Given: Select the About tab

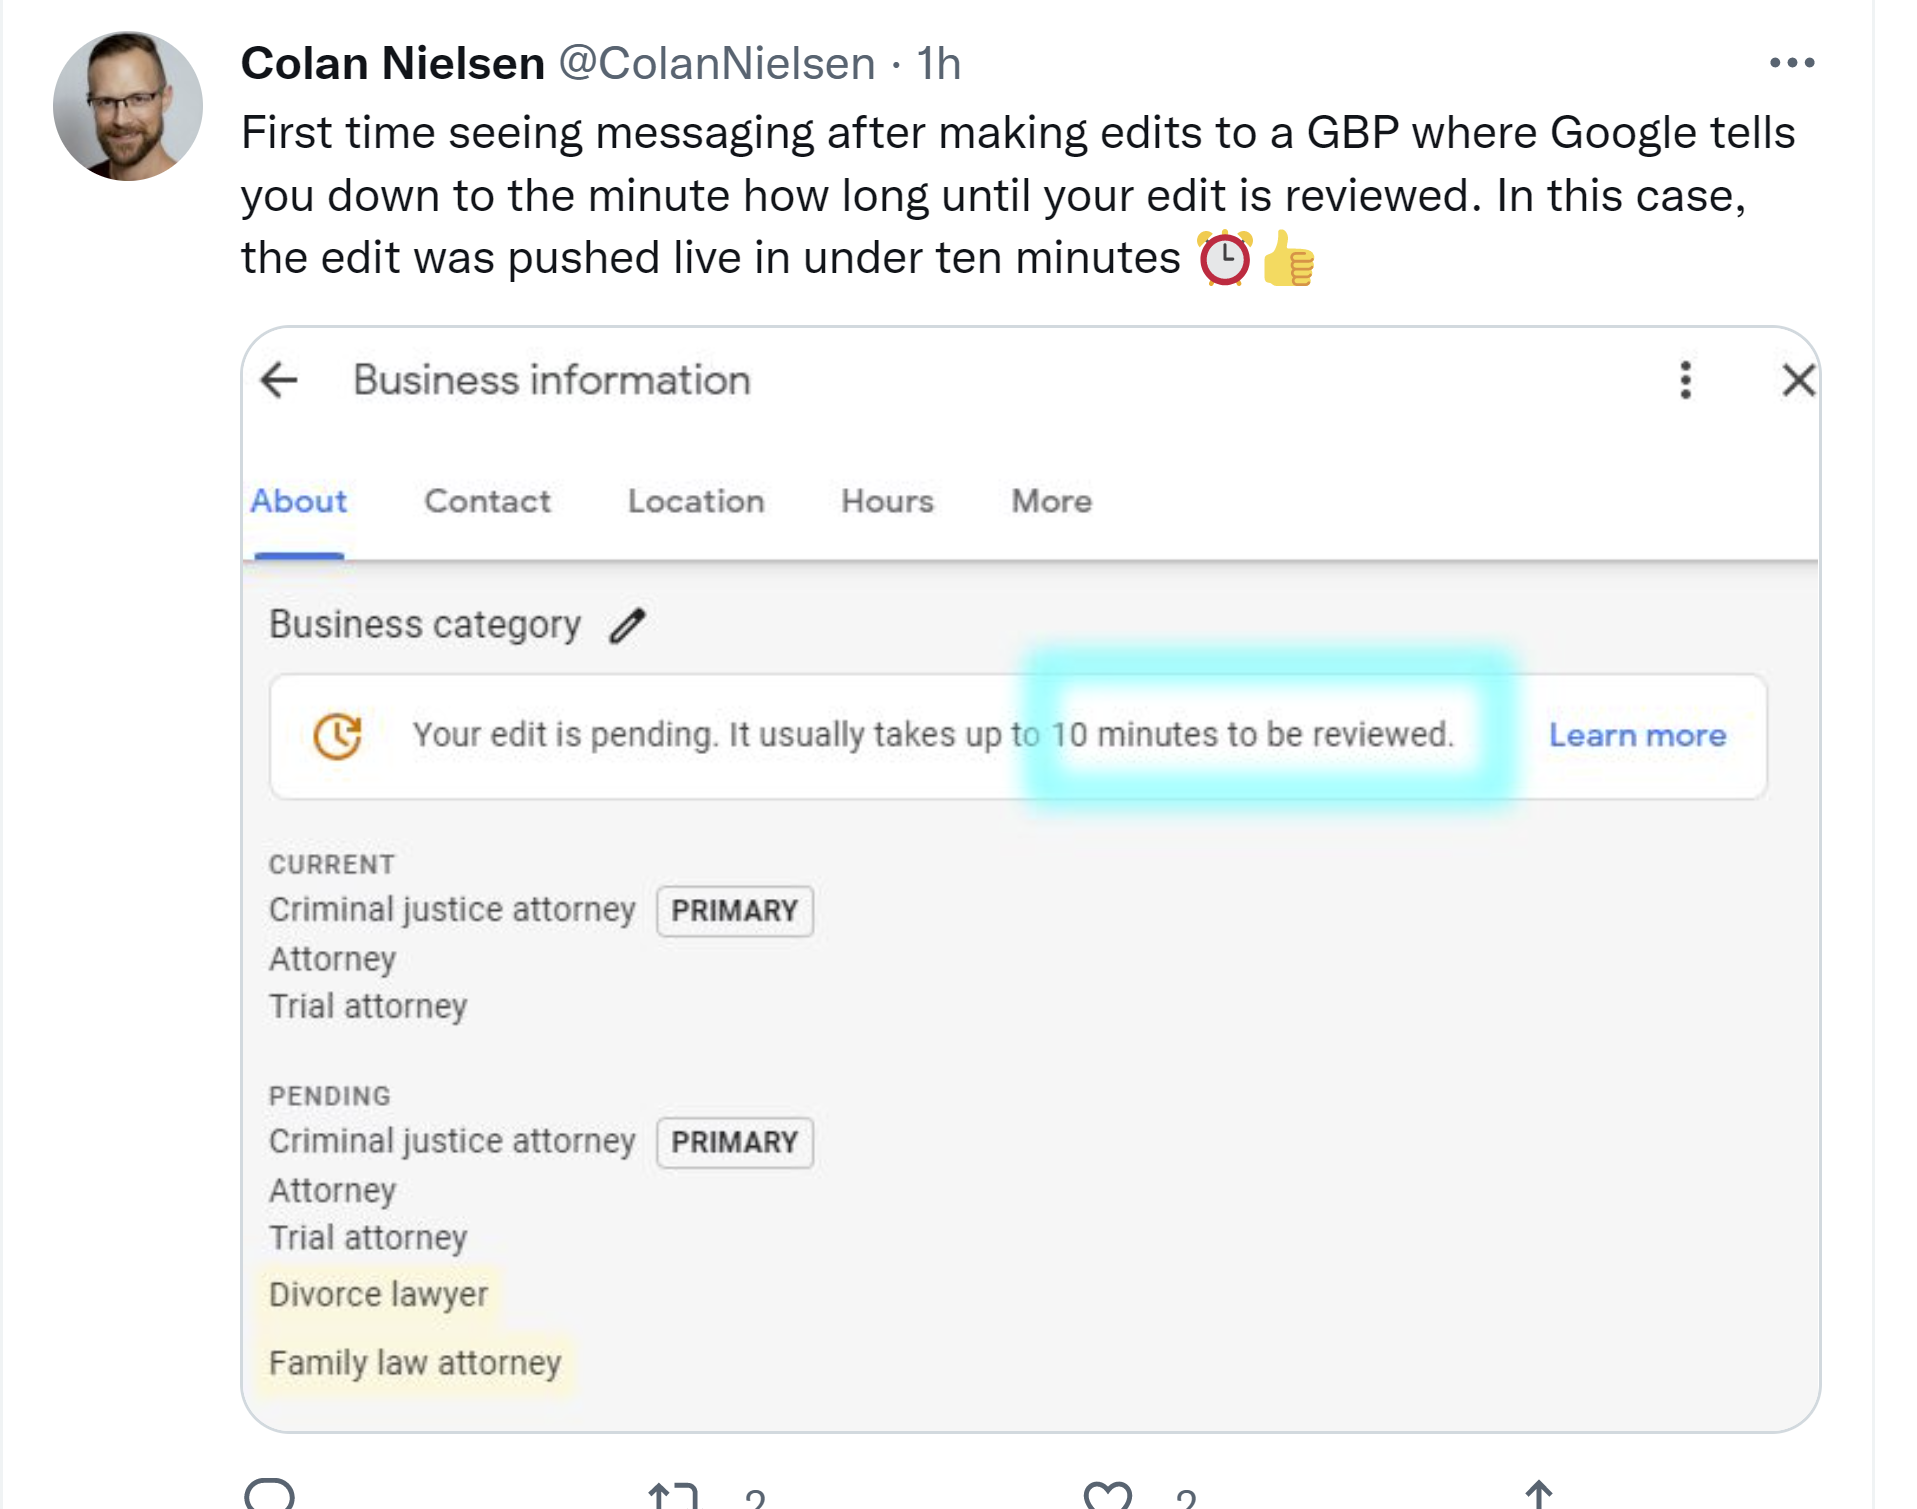Looking at the screenshot, I should point(299,501).
